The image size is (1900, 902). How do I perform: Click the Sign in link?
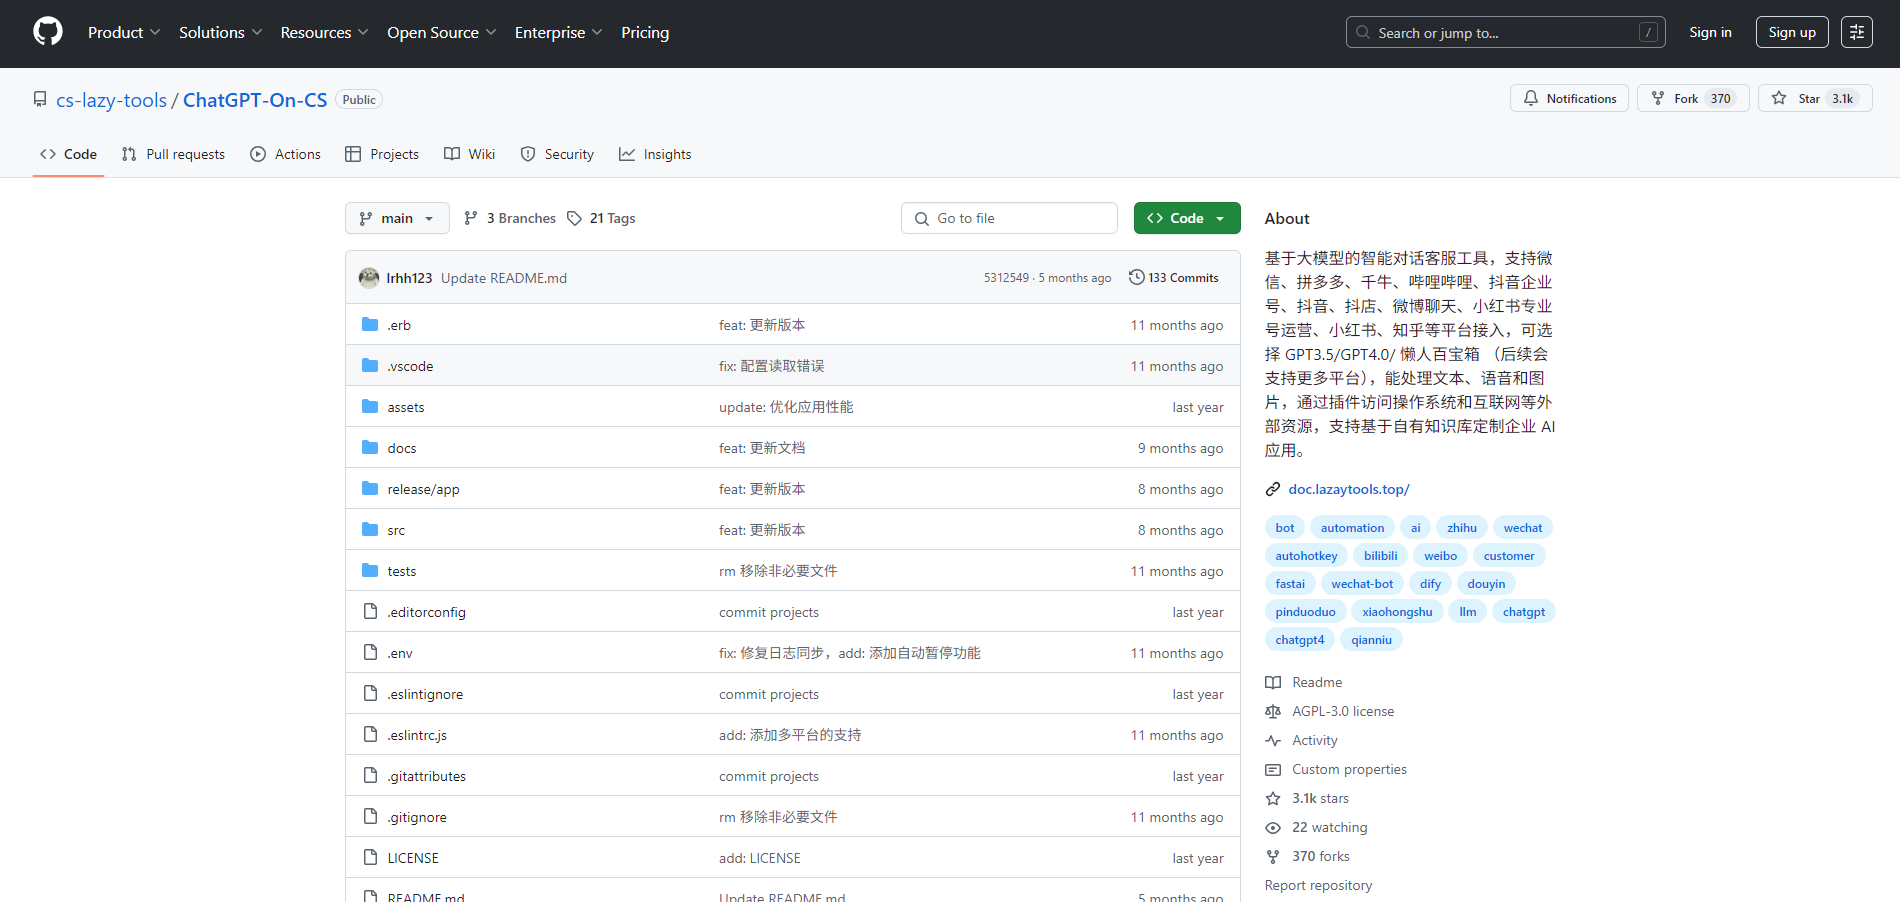(x=1710, y=32)
